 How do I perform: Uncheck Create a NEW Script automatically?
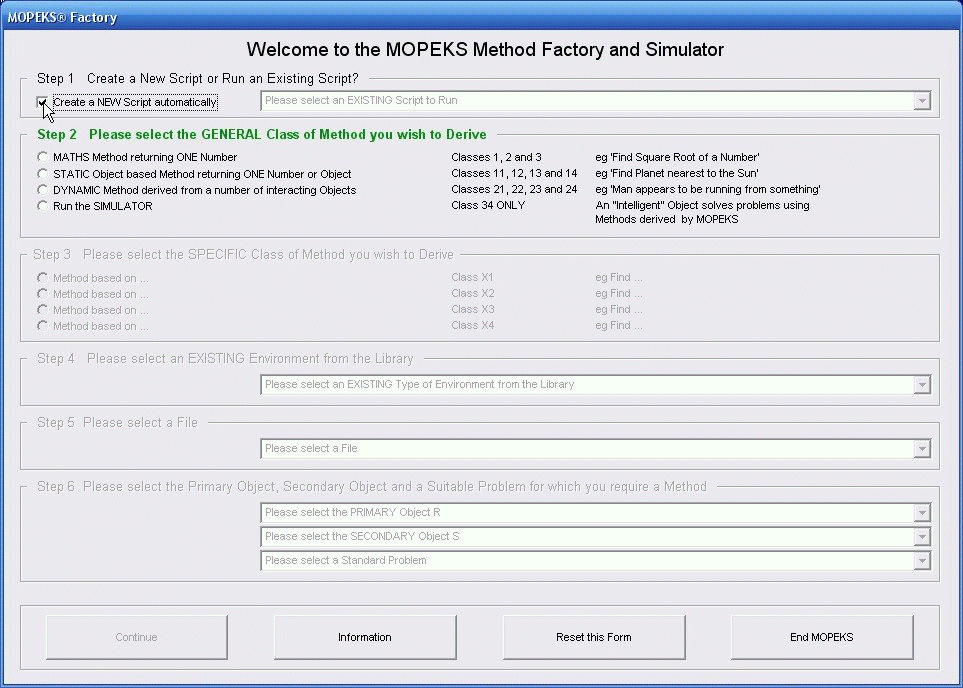(x=42, y=102)
